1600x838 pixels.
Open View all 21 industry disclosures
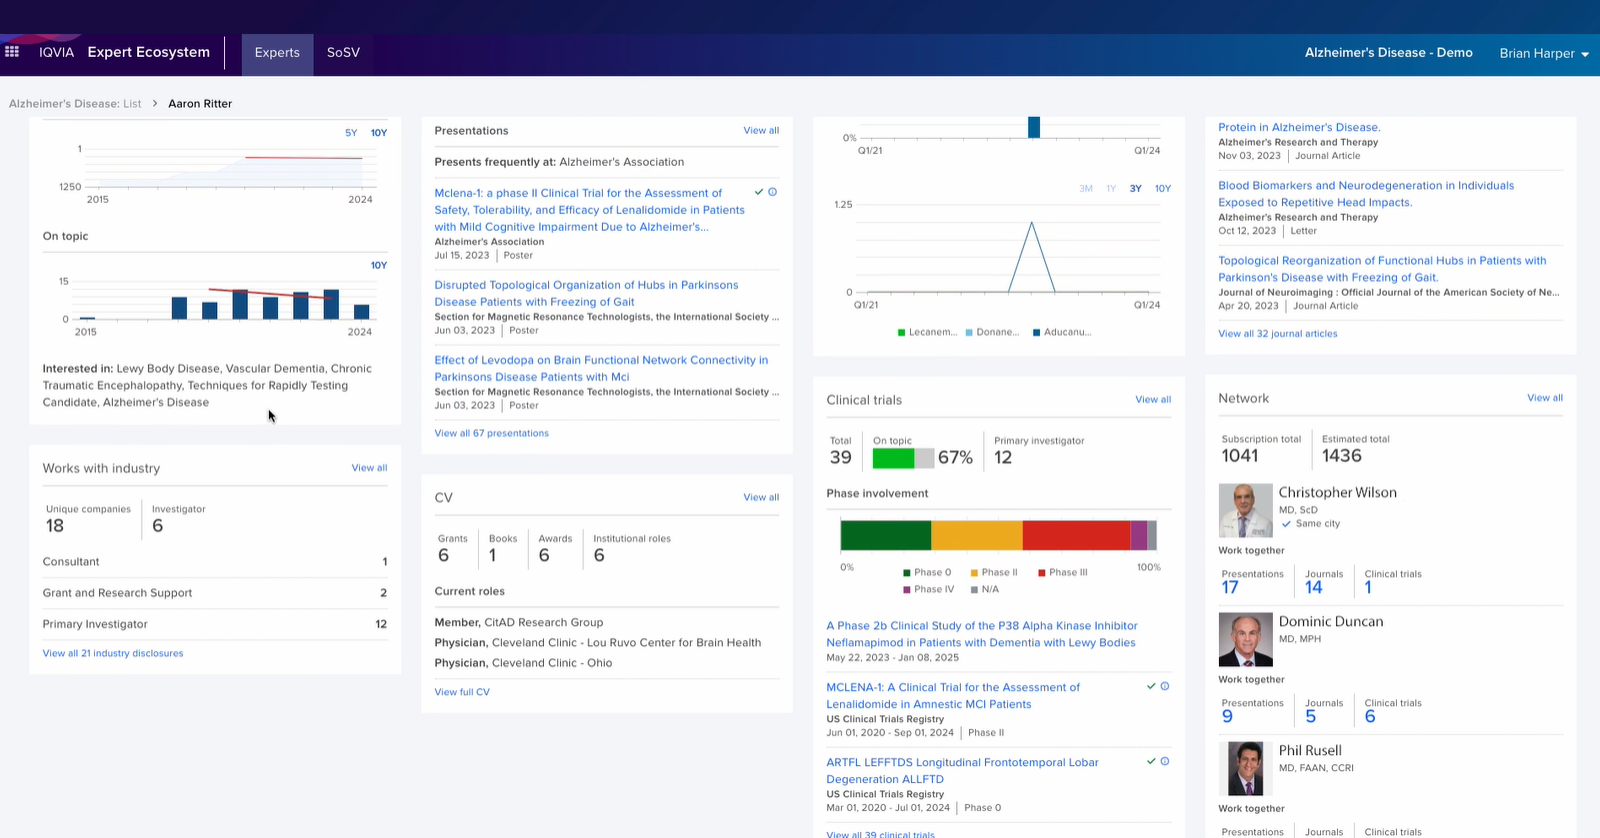113,653
